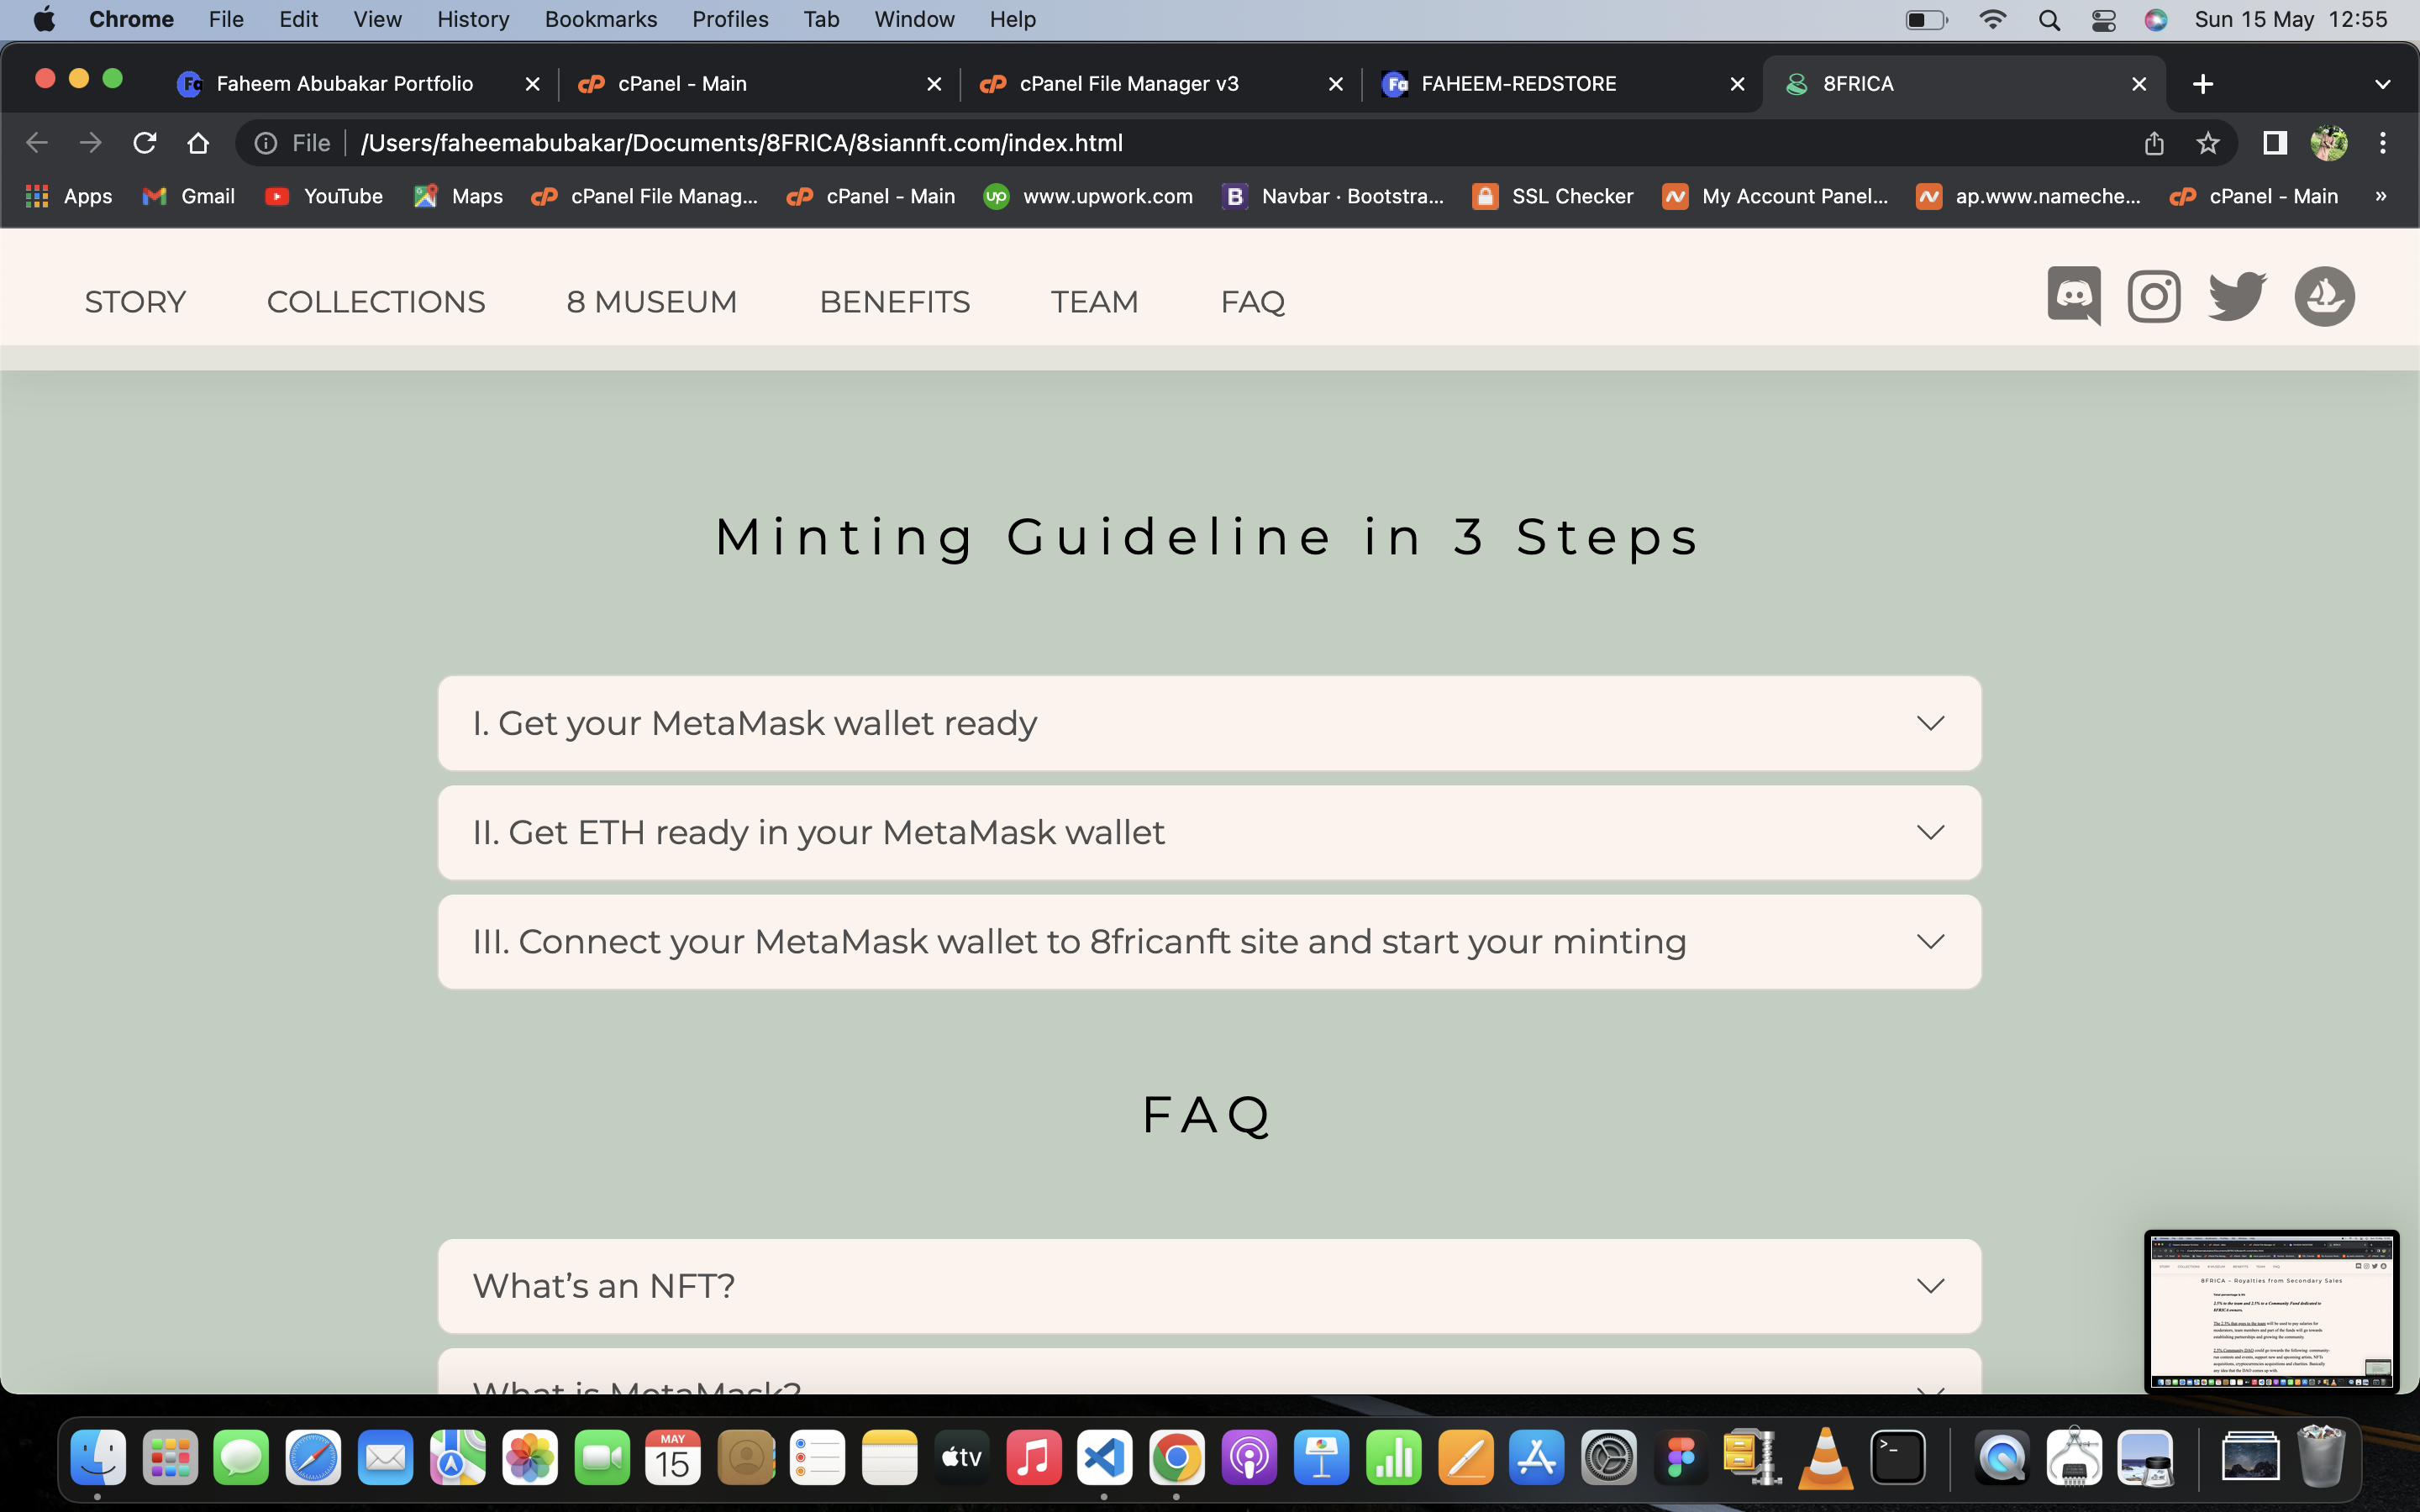Open the Instagram icon in site header
Viewport: 2420px width, 1512px height.
pyautogui.click(x=2154, y=296)
